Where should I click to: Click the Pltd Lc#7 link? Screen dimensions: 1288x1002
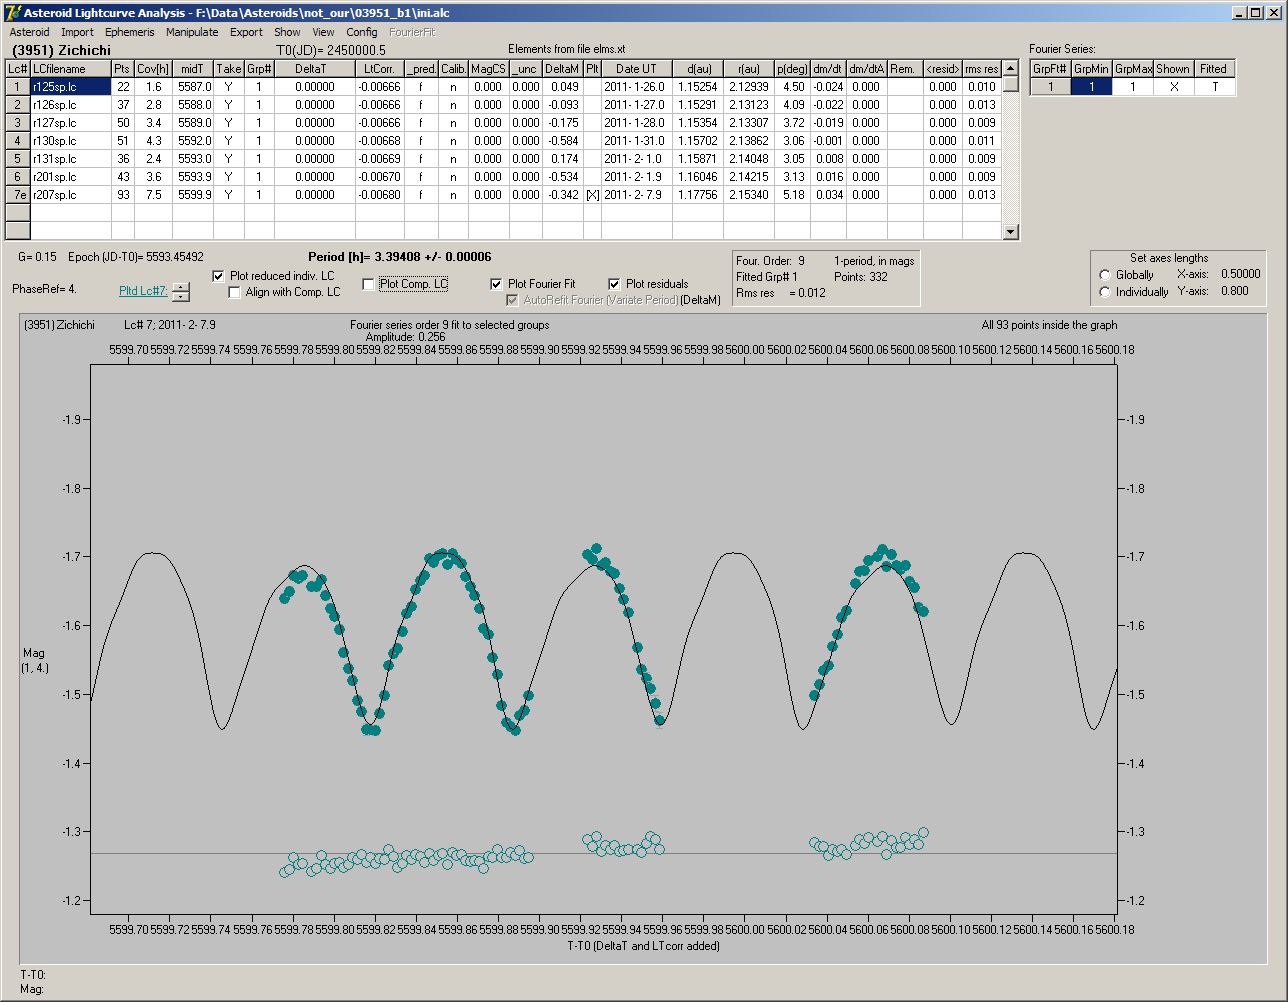(x=143, y=290)
